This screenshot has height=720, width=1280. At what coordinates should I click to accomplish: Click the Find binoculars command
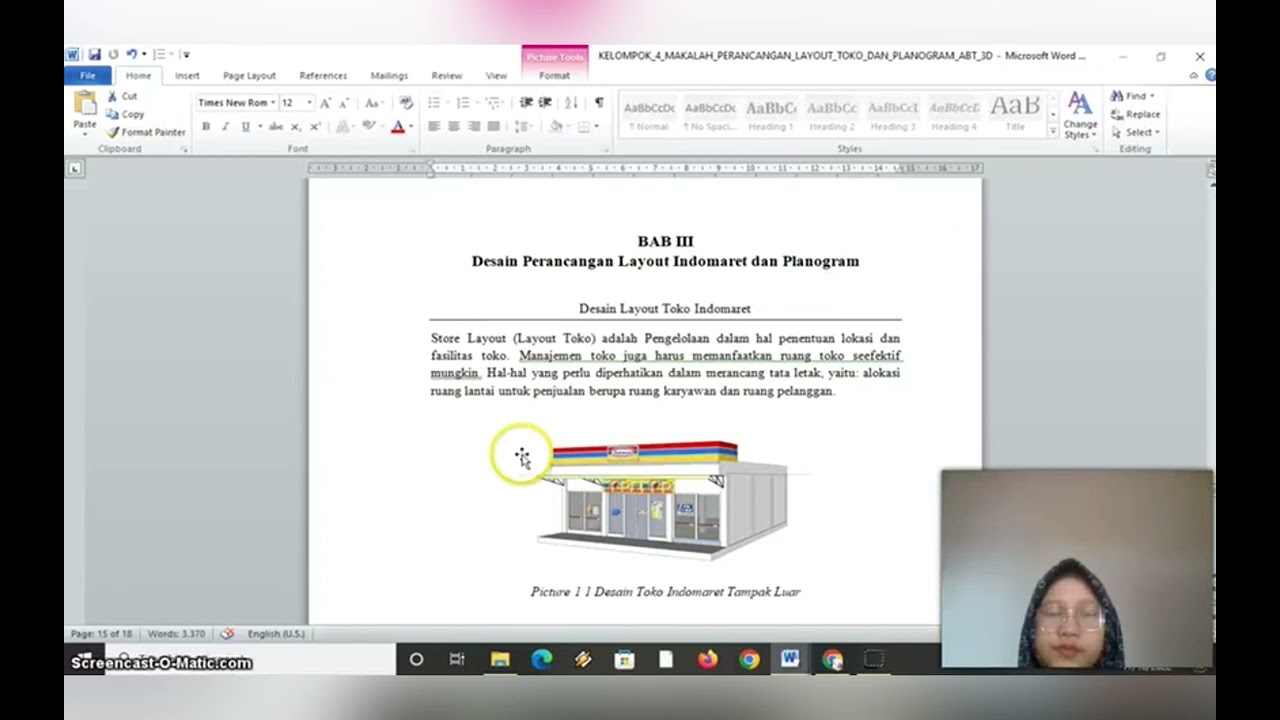pyautogui.click(x=1132, y=96)
